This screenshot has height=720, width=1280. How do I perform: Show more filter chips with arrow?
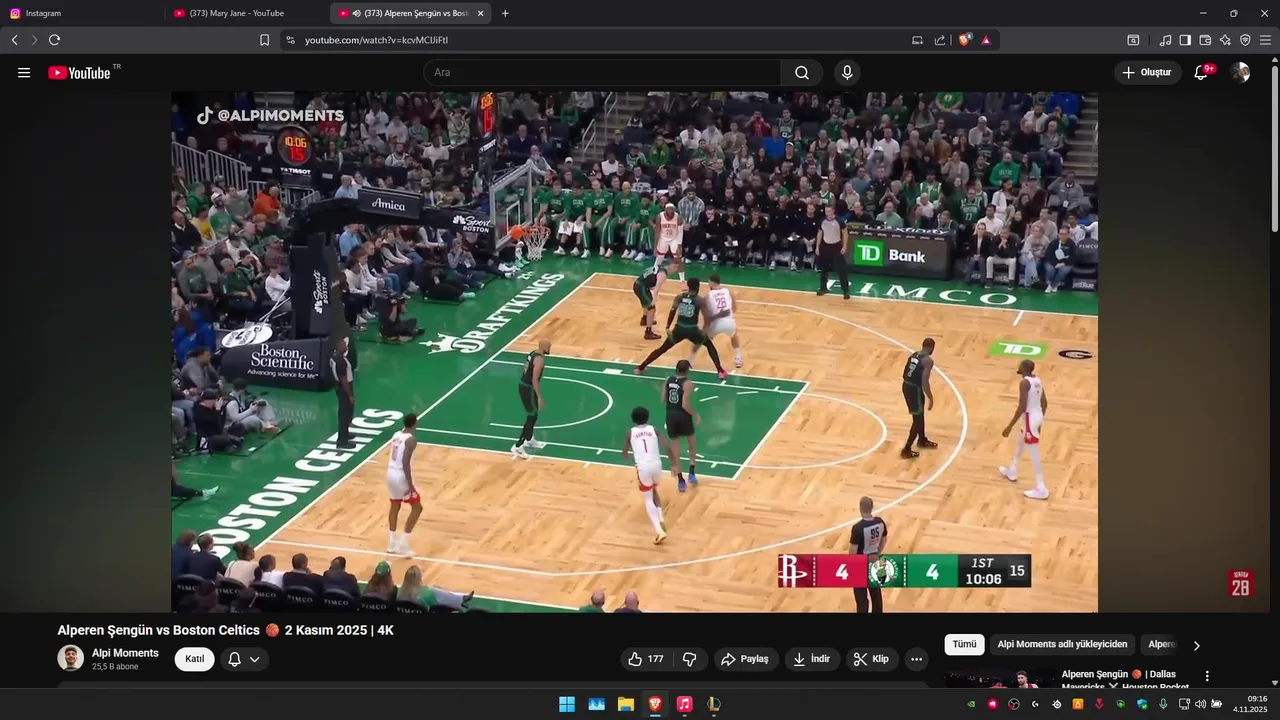pos(1197,645)
